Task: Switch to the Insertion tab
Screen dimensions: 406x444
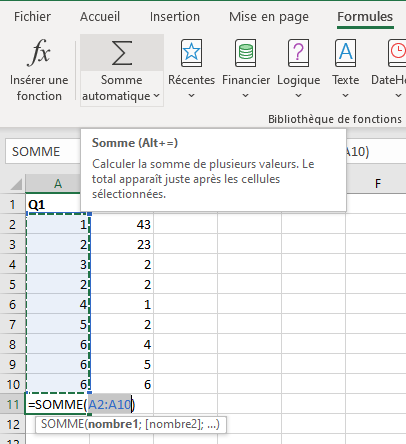Action: (175, 16)
